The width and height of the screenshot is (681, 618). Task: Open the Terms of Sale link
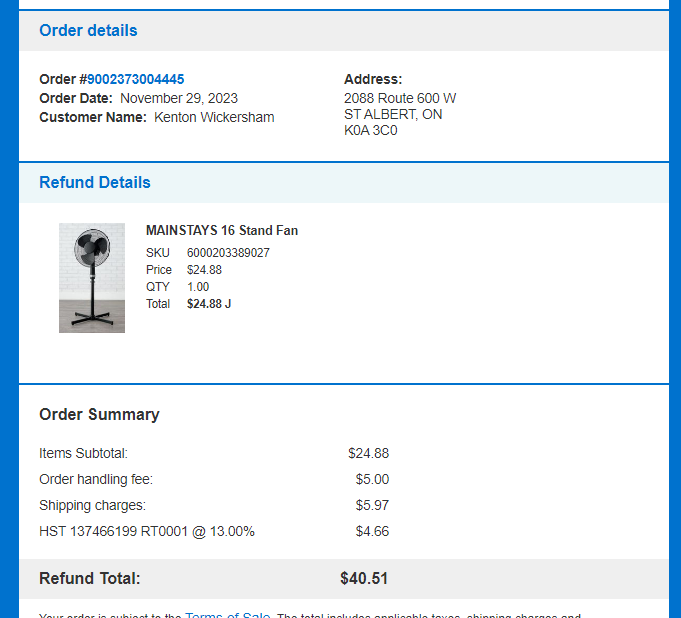228,615
